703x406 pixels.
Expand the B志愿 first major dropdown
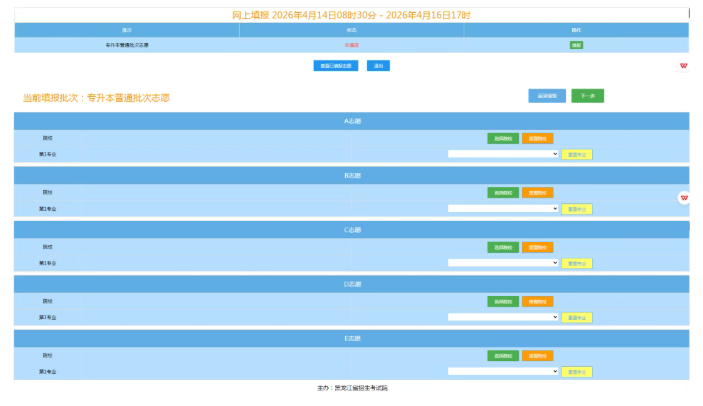coord(503,208)
